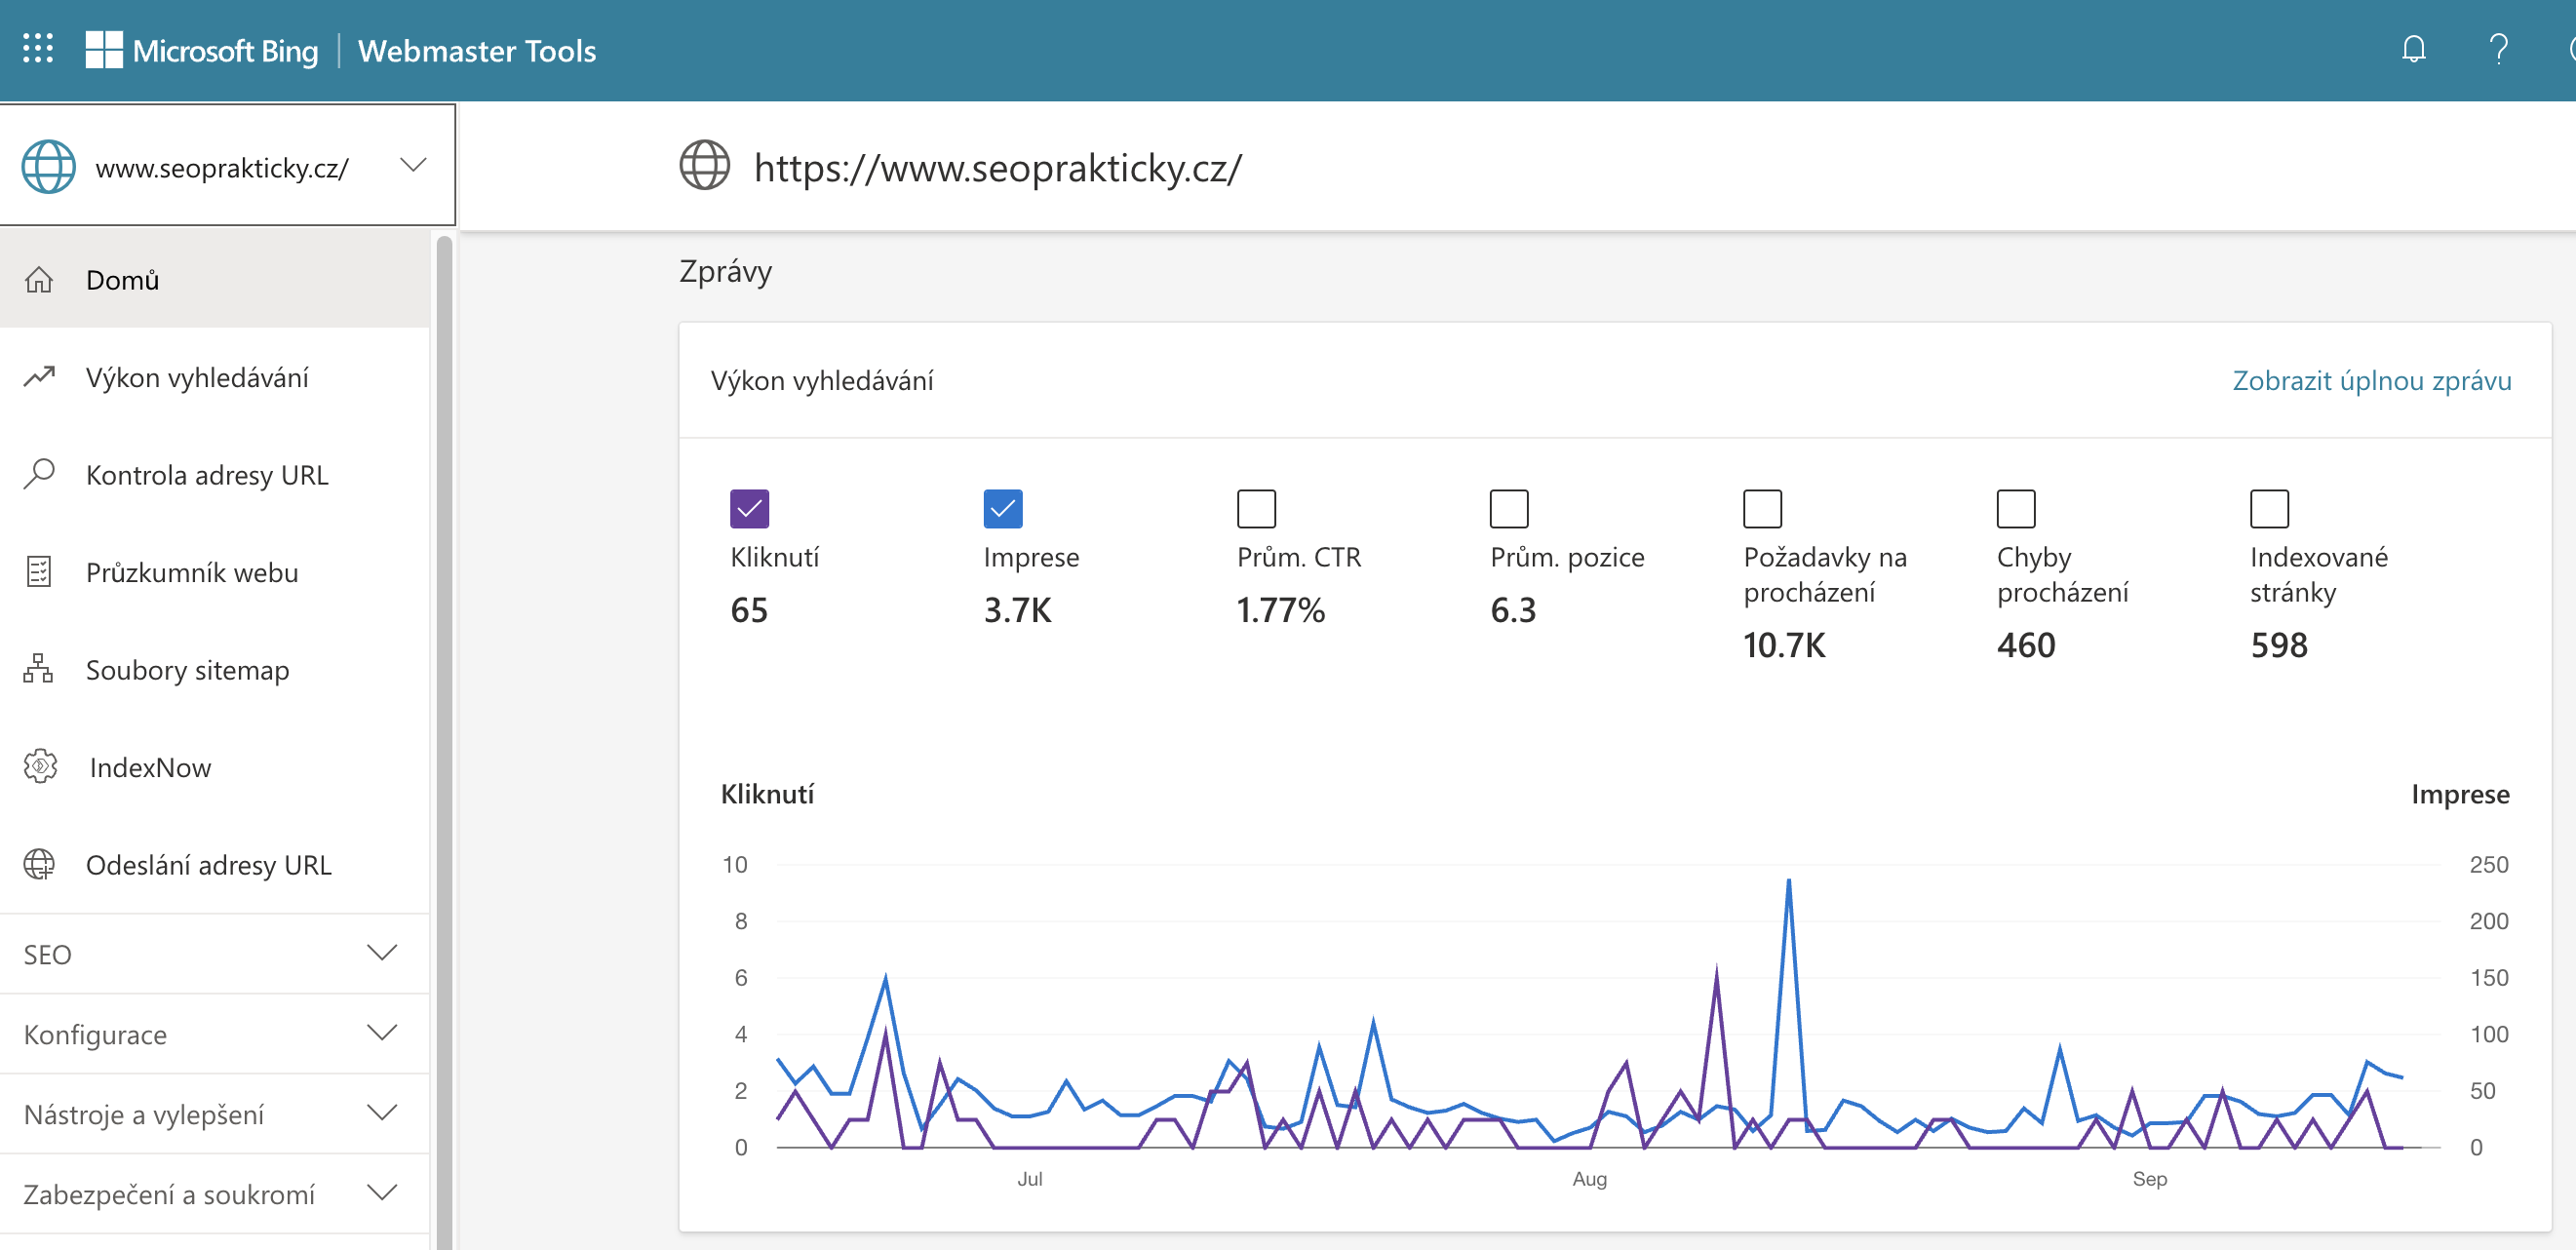This screenshot has width=2576, height=1250.
Task: Open Průzkumník webu
Action: [214, 572]
